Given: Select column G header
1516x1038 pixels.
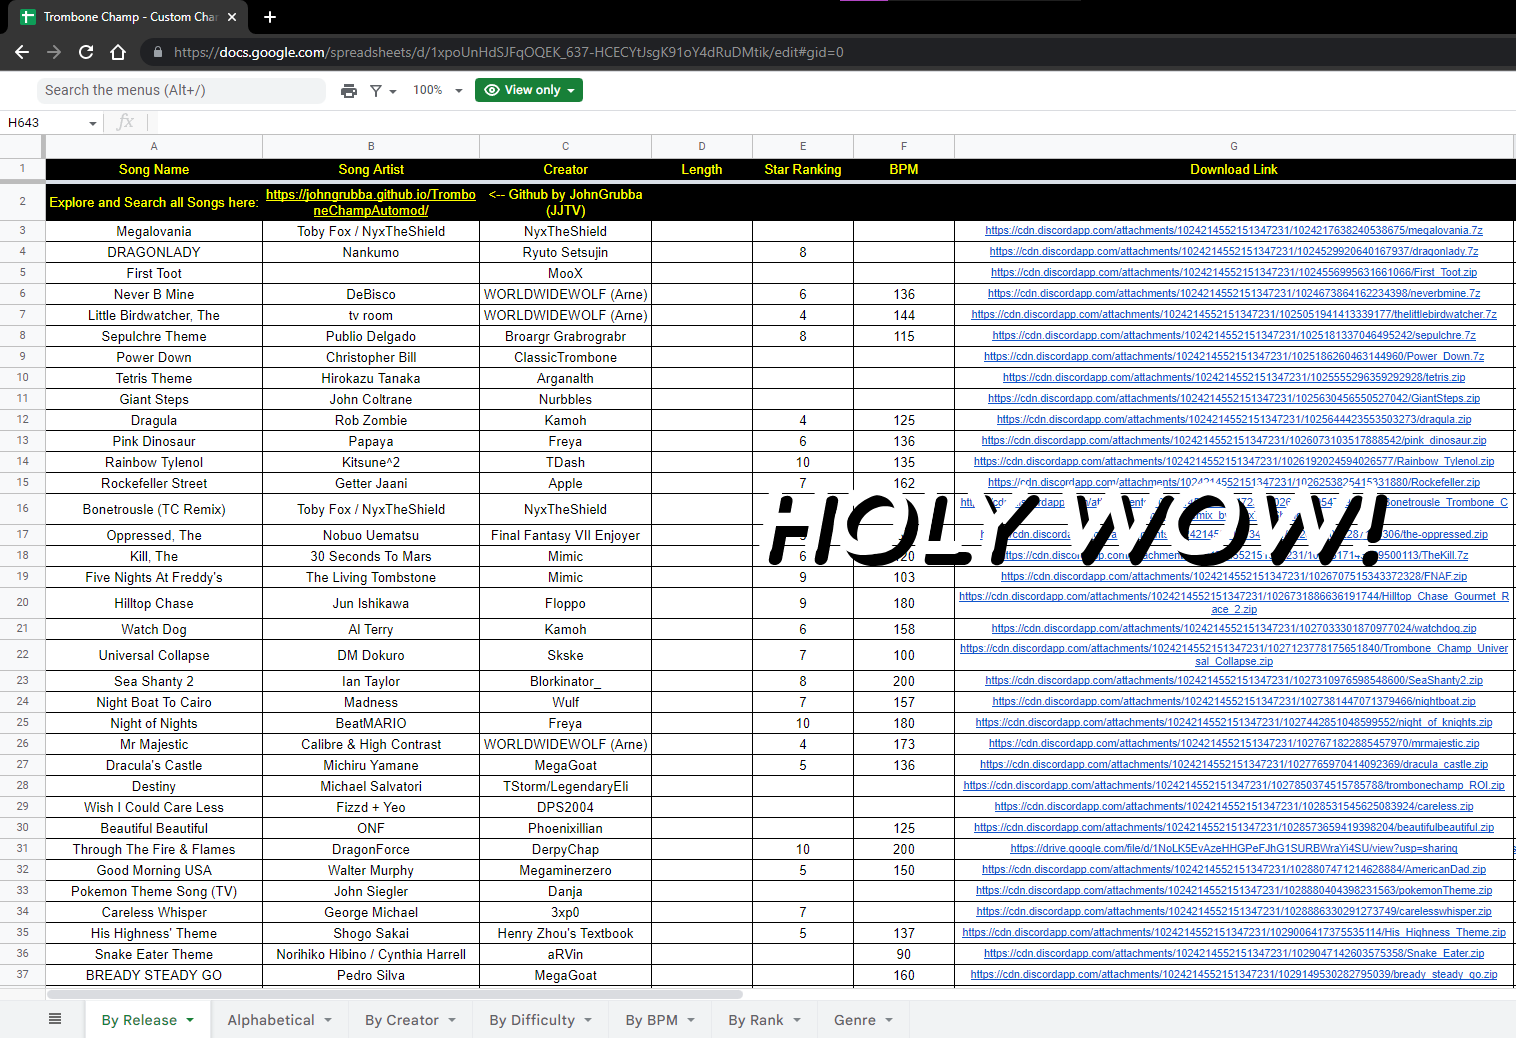Looking at the screenshot, I should point(1234,146).
